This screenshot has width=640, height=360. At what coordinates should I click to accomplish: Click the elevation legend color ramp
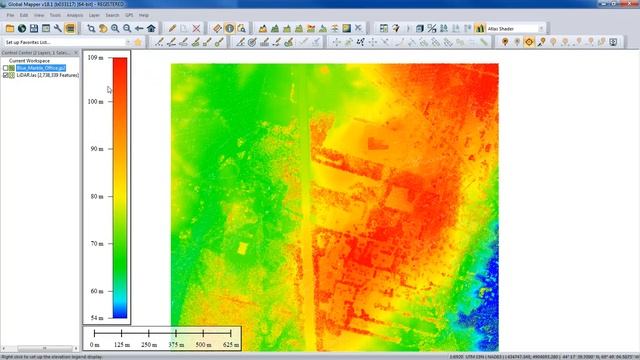tap(120, 187)
